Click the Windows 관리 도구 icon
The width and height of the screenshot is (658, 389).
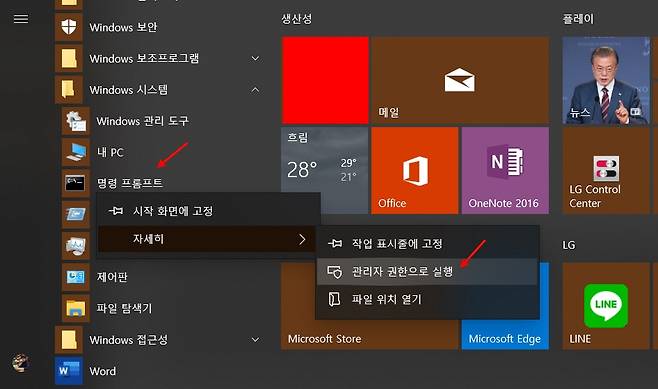click(x=76, y=121)
